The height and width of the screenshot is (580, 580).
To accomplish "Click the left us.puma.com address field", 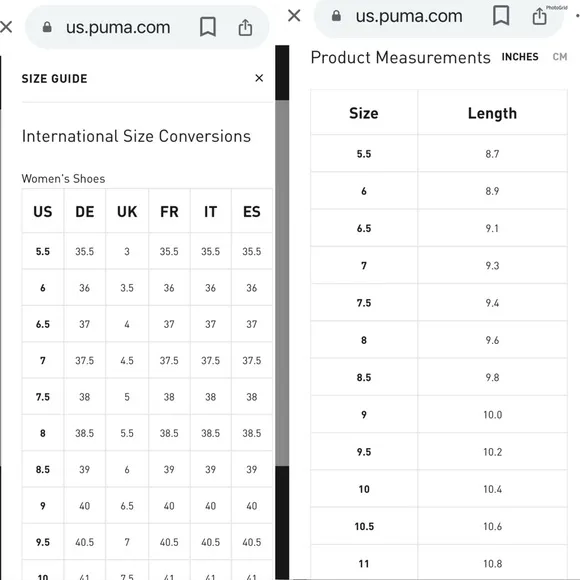I will pyautogui.click(x=147, y=27).
